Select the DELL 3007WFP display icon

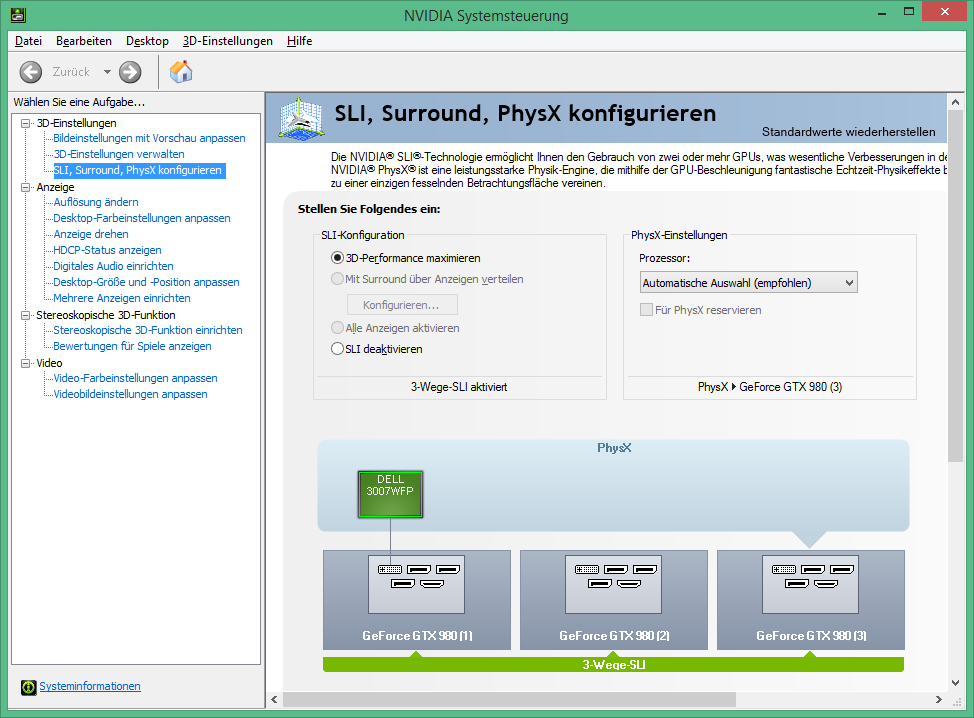[x=390, y=494]
